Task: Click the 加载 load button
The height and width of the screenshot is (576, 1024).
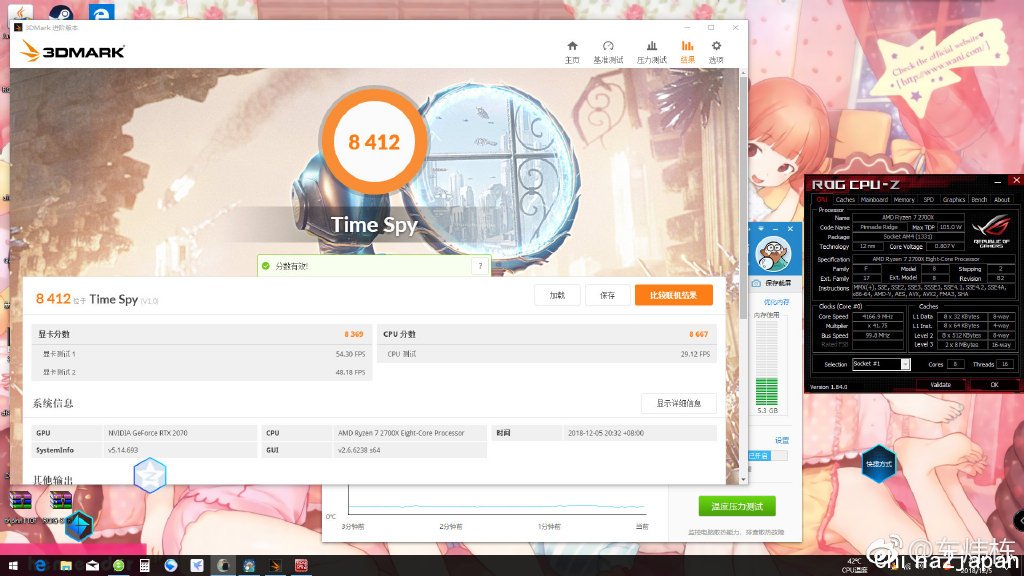Action: pyautogui.click(x=557, y=295)
